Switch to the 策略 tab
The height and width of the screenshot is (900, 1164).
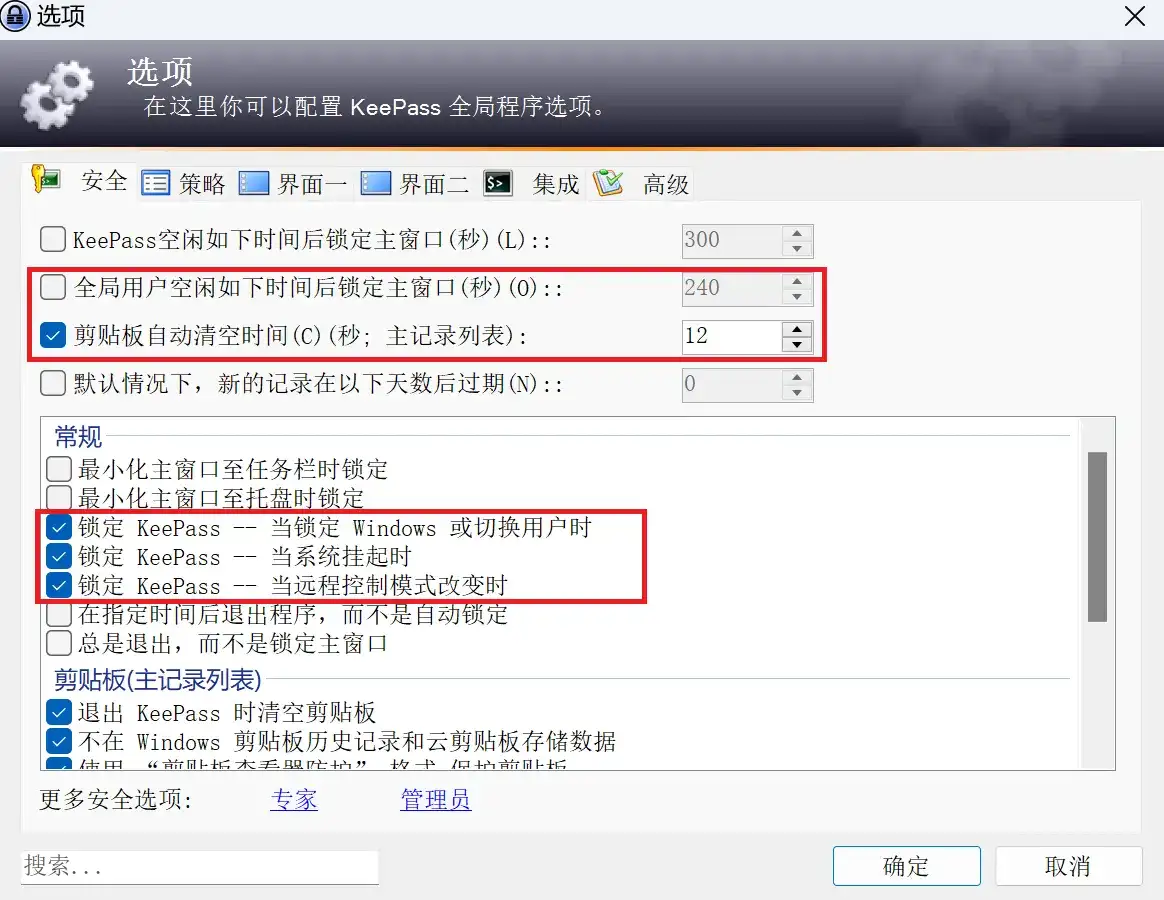184,183
